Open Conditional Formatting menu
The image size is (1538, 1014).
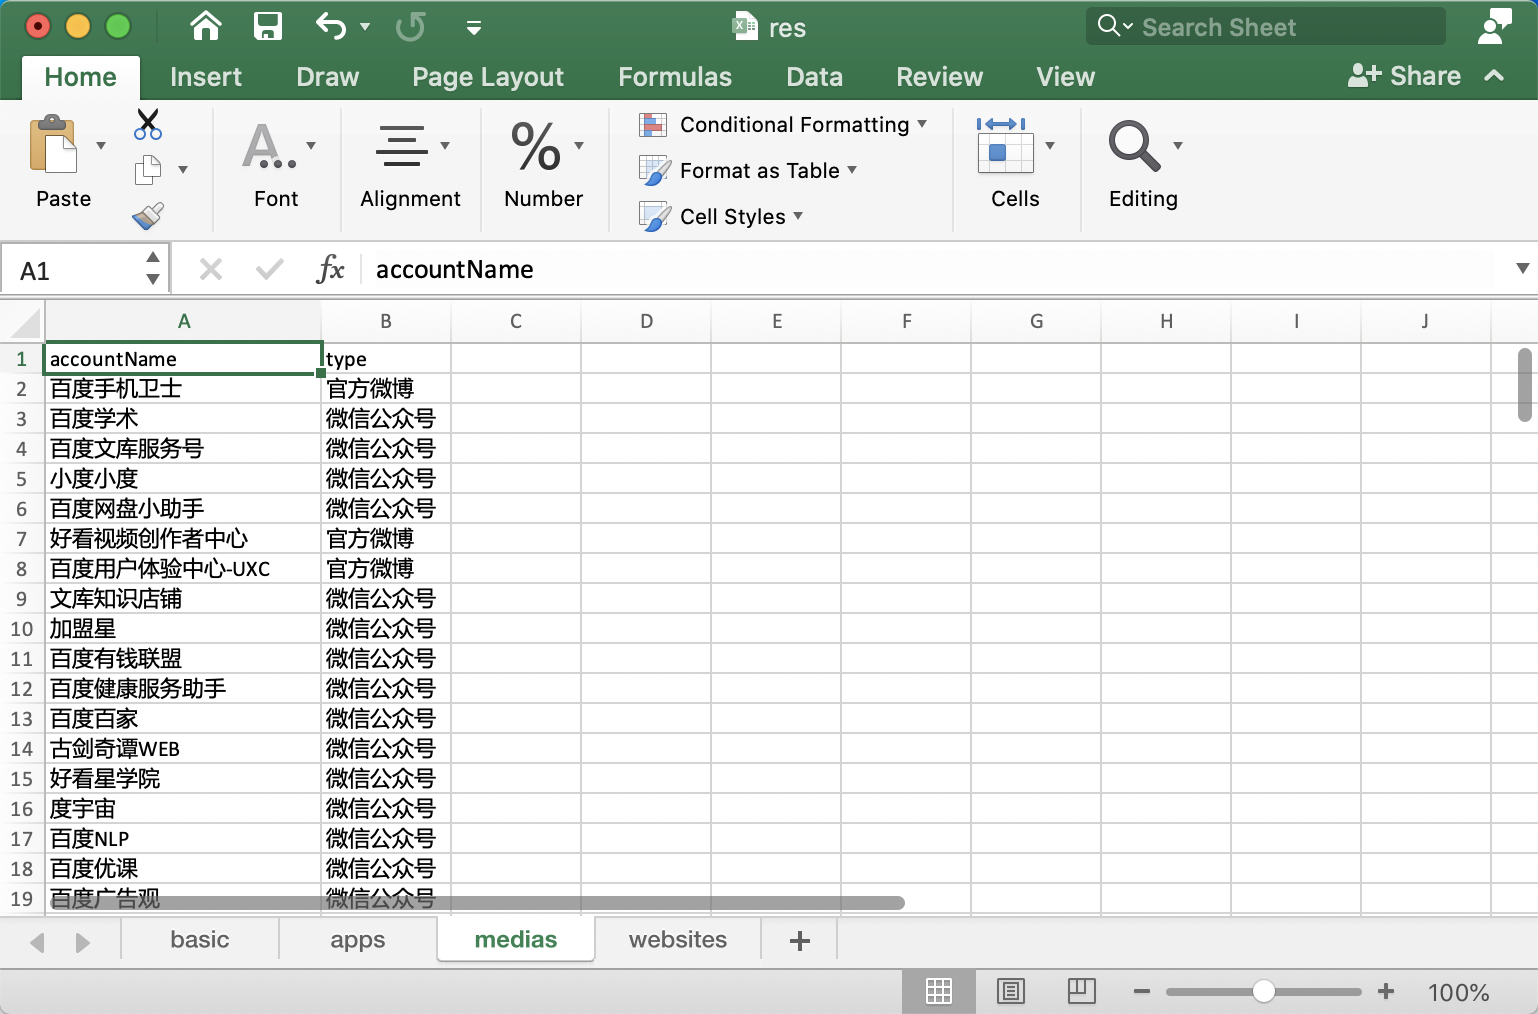coord(783,125)
